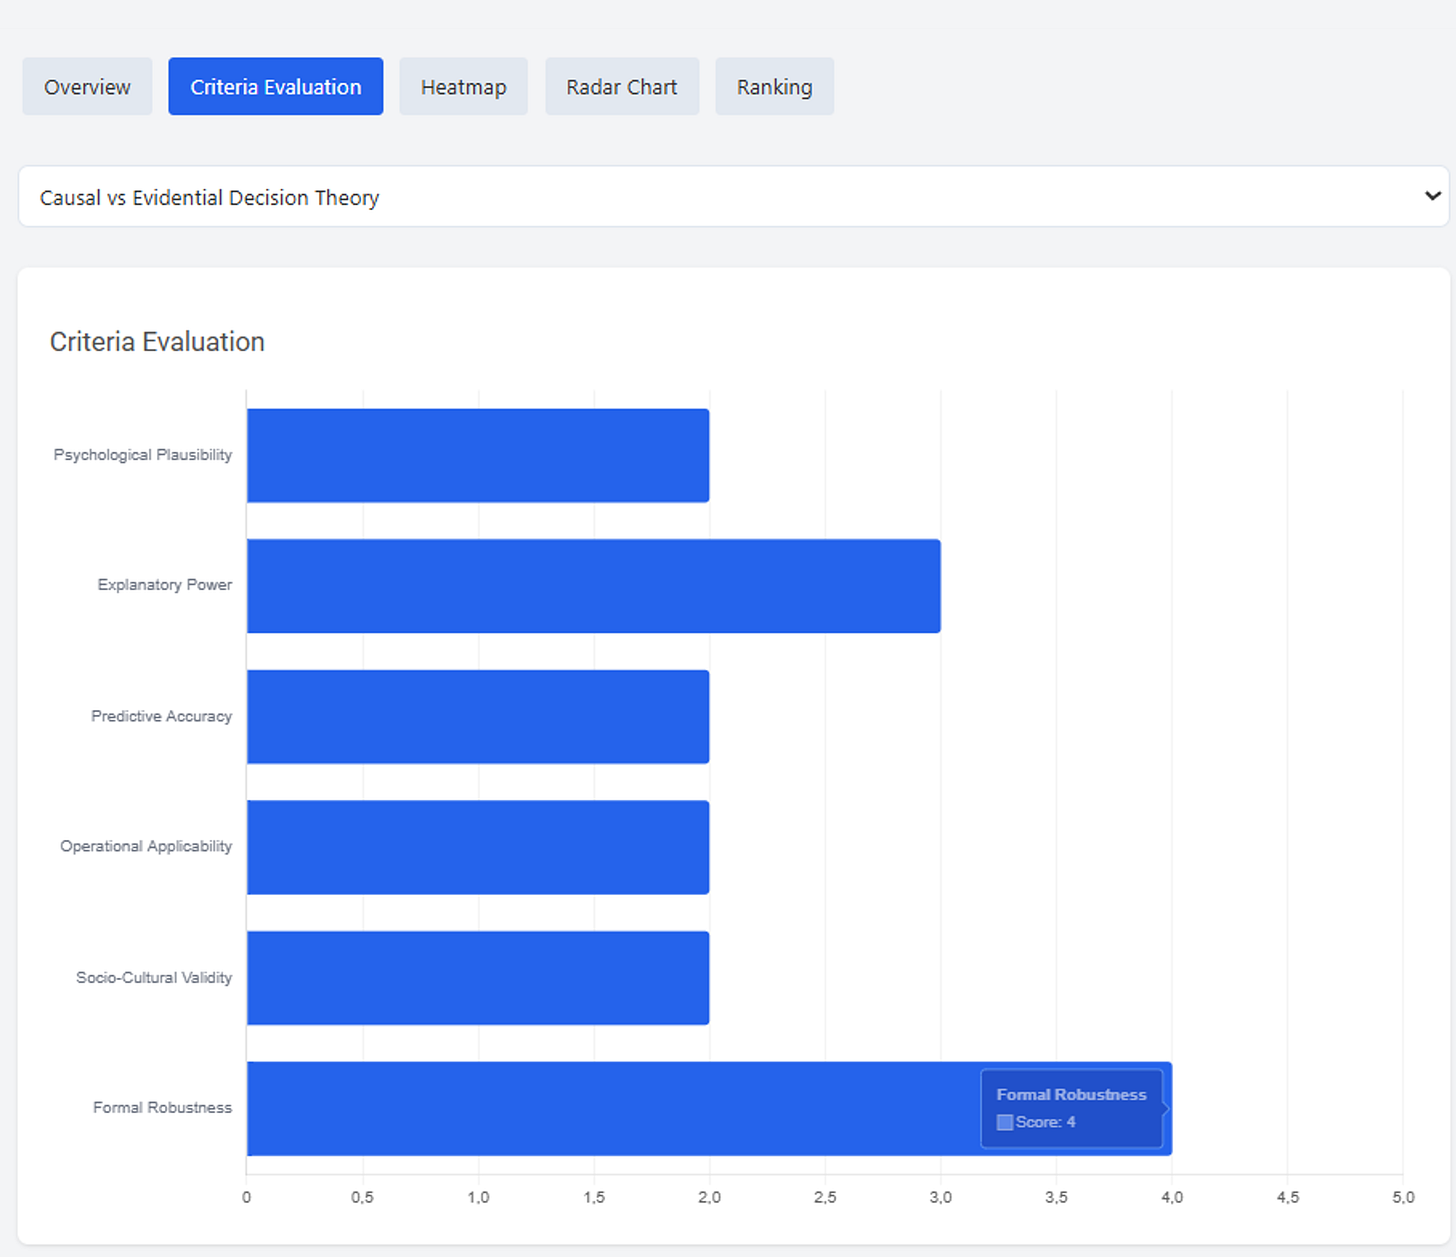Click the 0 x-axis tick label
This screenshot has height=1257, width=1456.
(x=247, y=1197)
